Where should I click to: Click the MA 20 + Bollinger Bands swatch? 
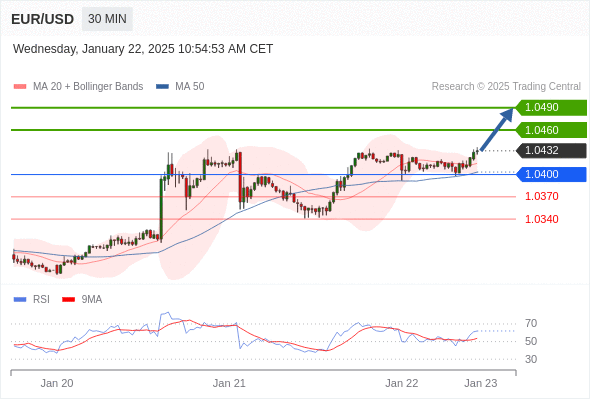20,87
